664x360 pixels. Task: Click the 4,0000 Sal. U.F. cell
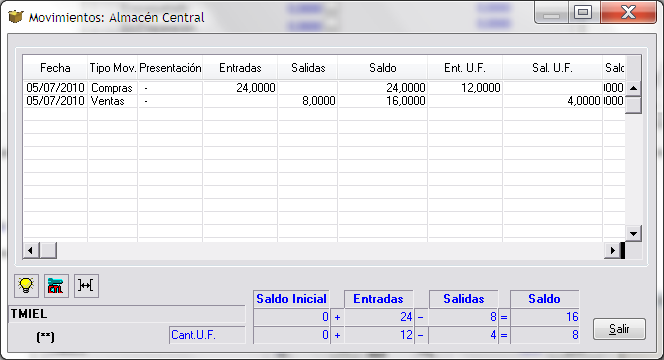pos(552,101)
